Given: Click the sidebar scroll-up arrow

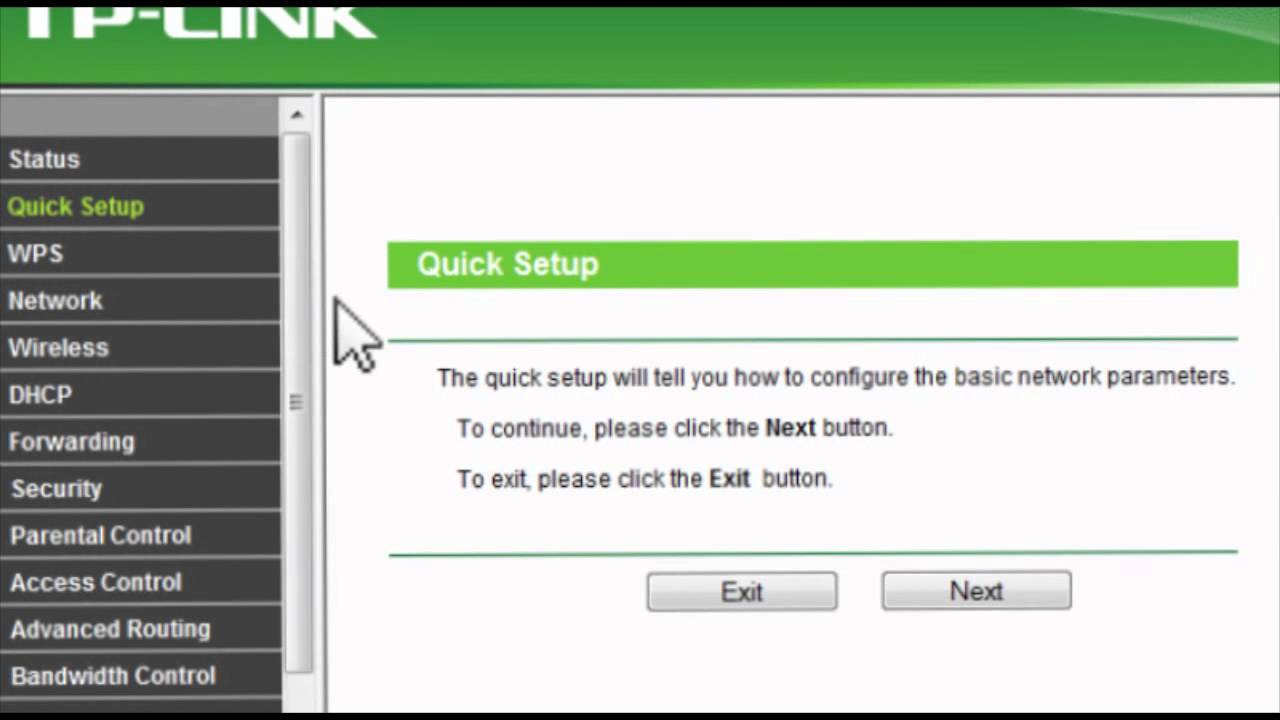Looking at the screenshot, I should point(296,115).
